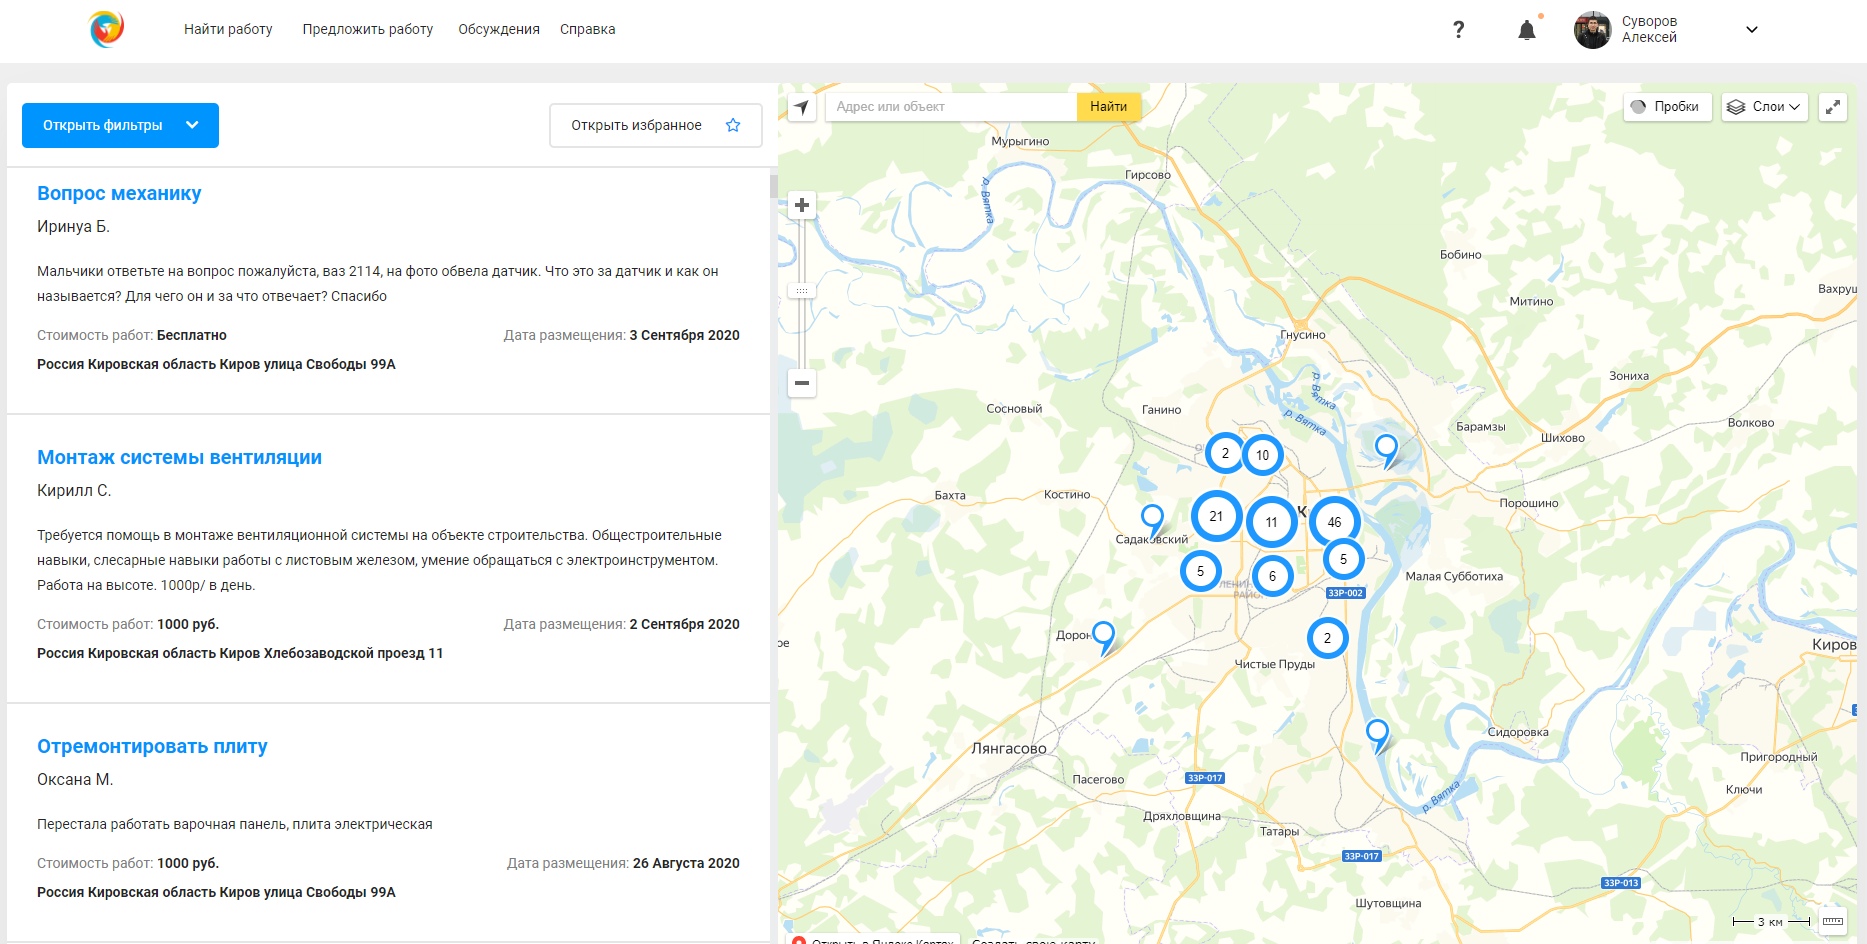This screenshot has height=944, width=1867.
Task: Zoom in the map with plus button
Action: pos(802,205)
